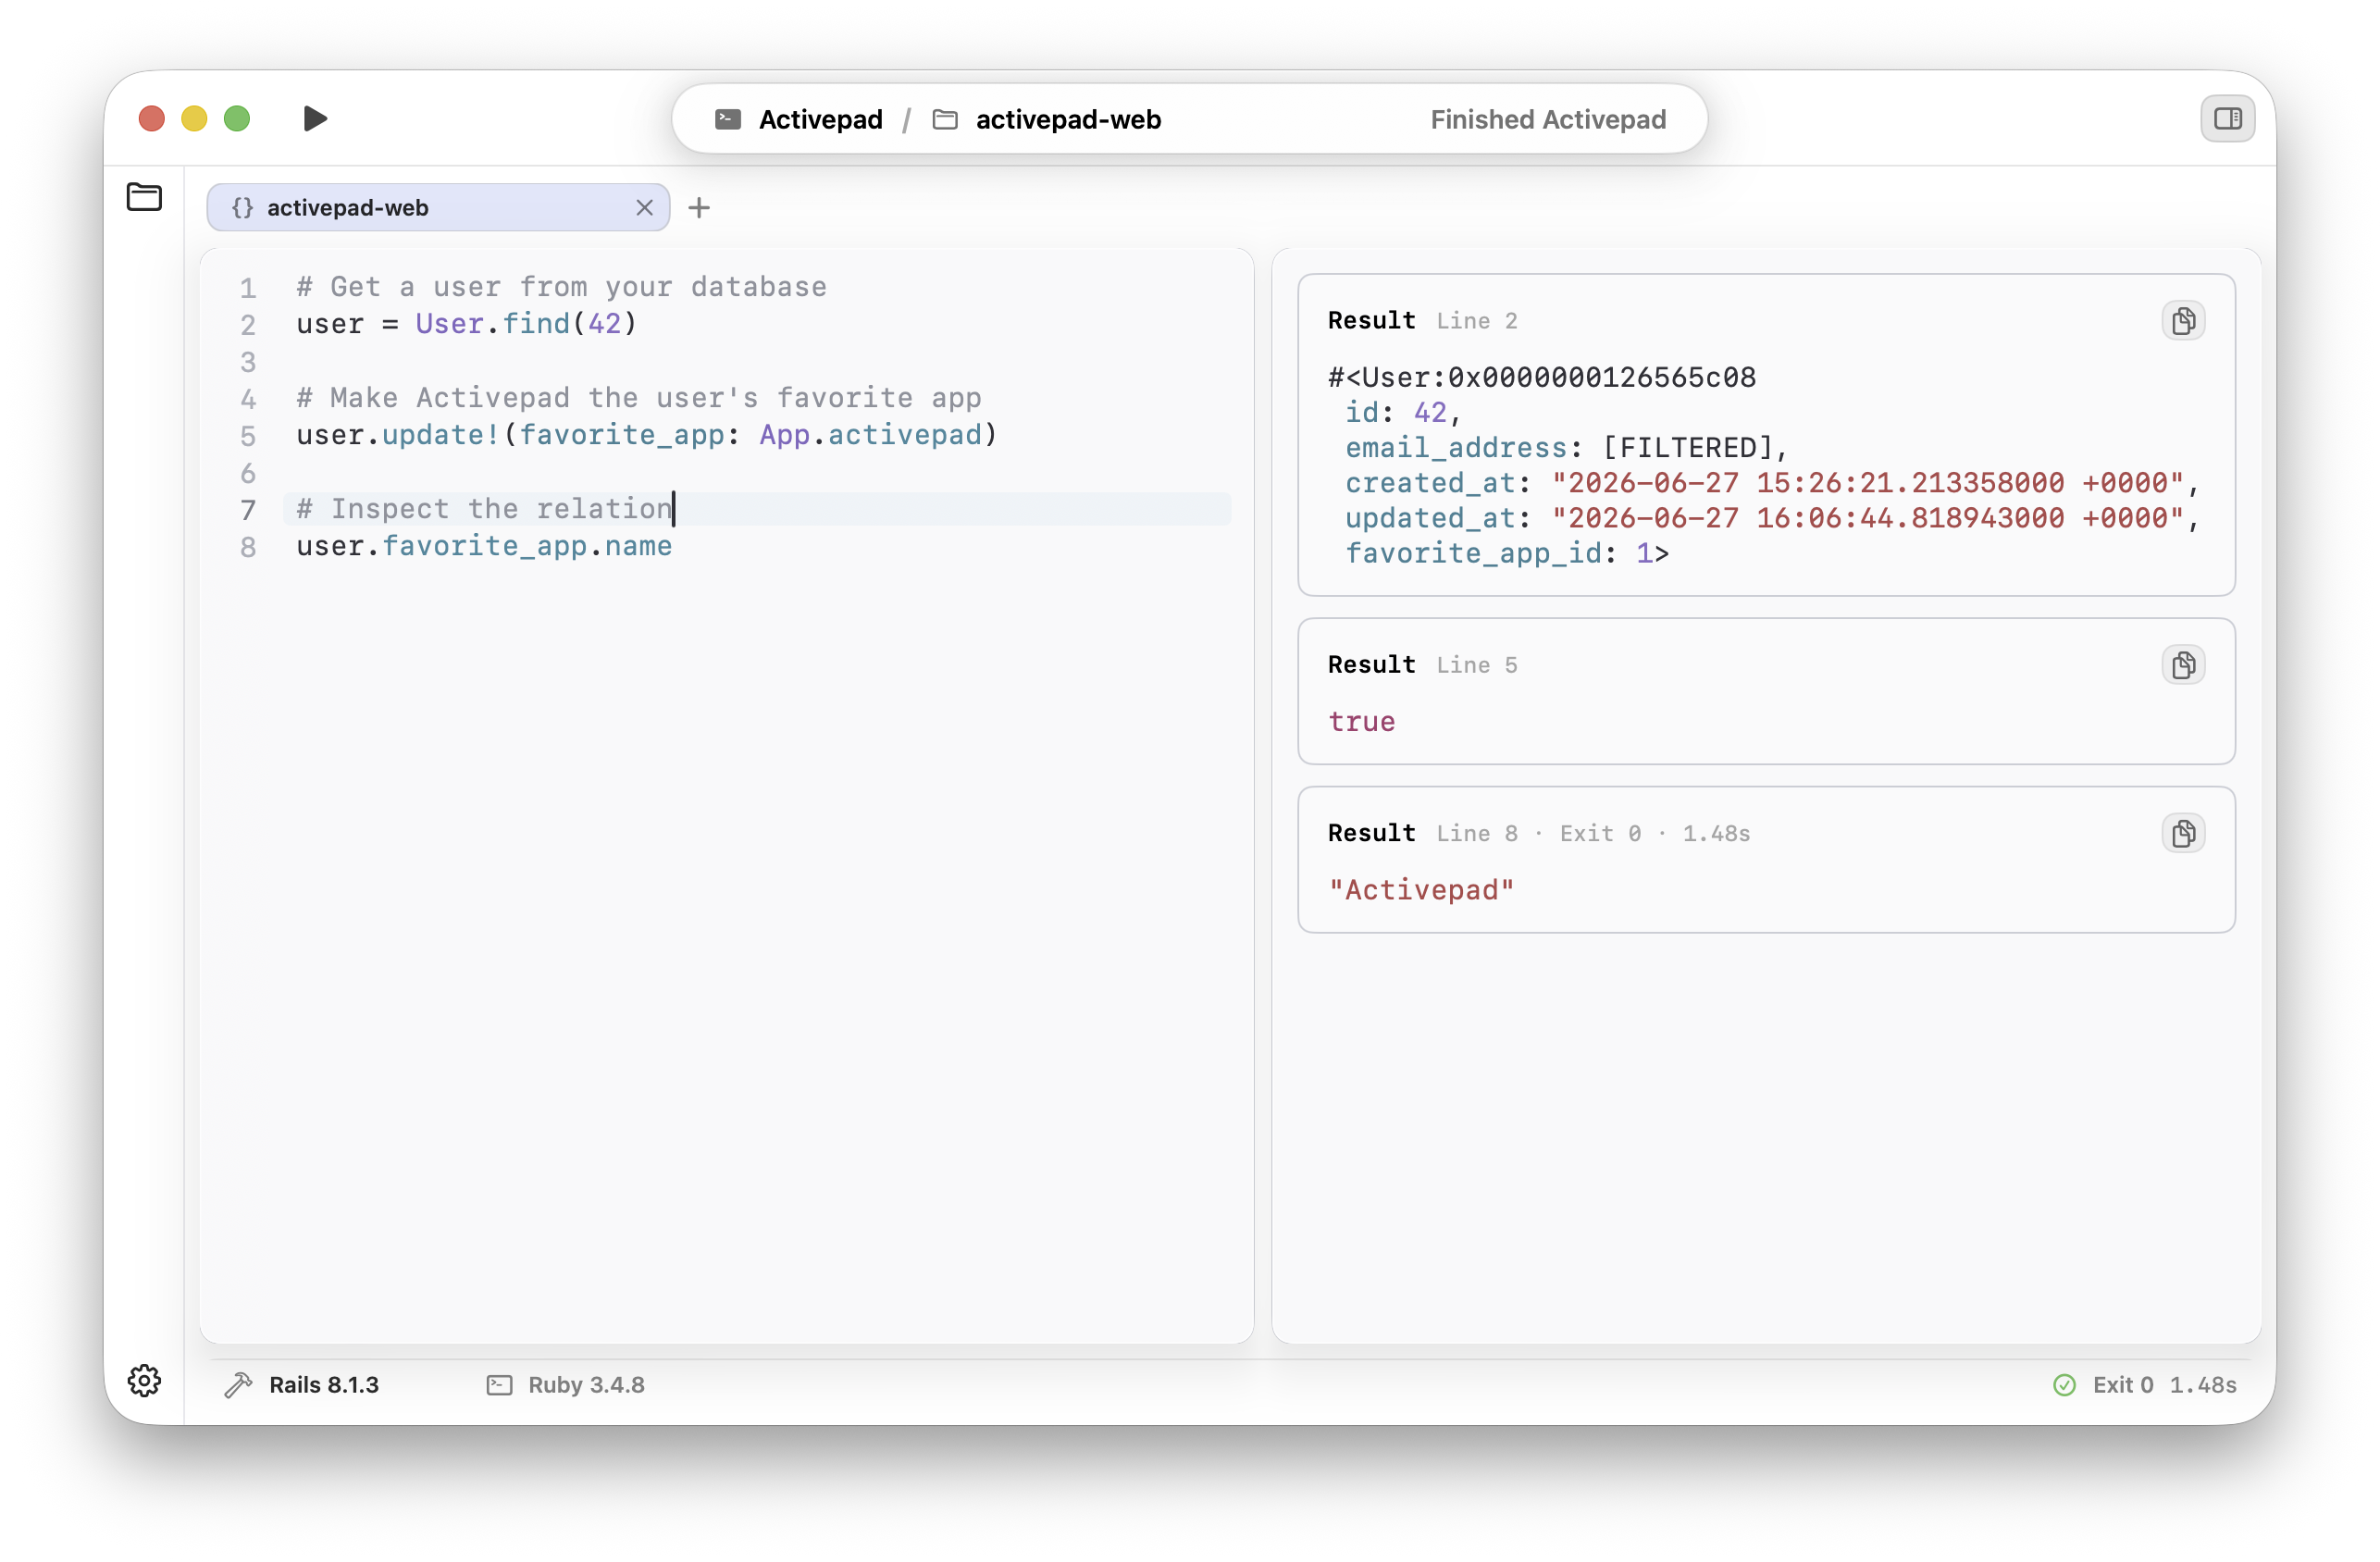Image resolution: width=2380 pixels, height=1562 pixels.
Task: Click the Finished Activepad status text
Action: click(1547, 120)
